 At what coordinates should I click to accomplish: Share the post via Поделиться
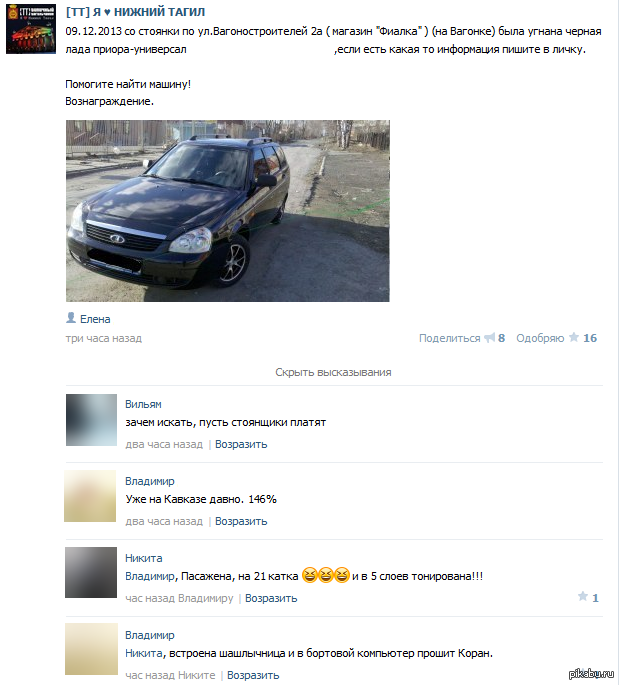pyautogui.click(x=450, y=338)
